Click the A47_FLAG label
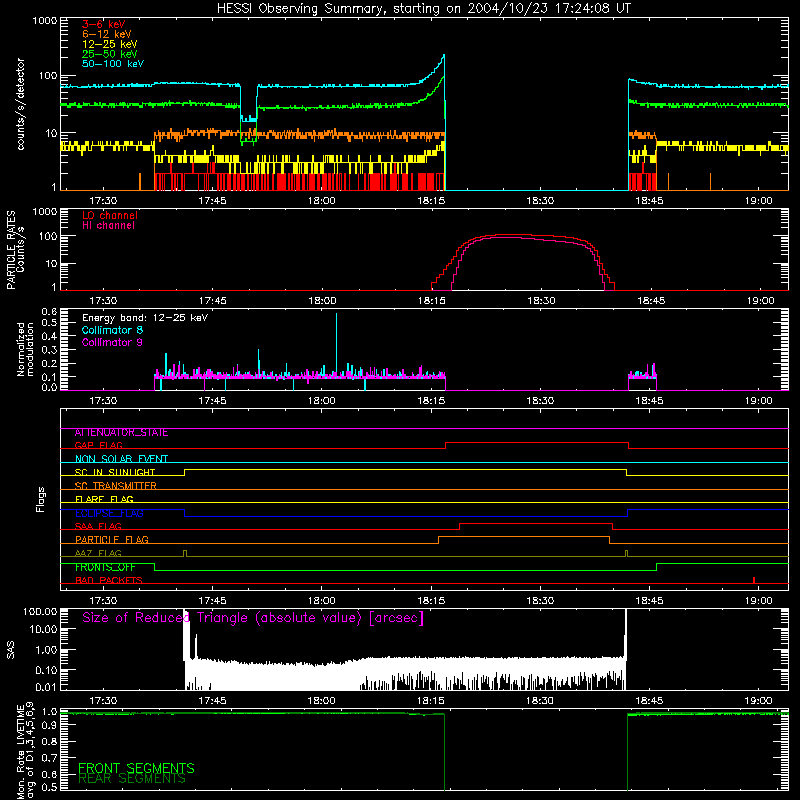The image size is (800, 800). point(98,553)
